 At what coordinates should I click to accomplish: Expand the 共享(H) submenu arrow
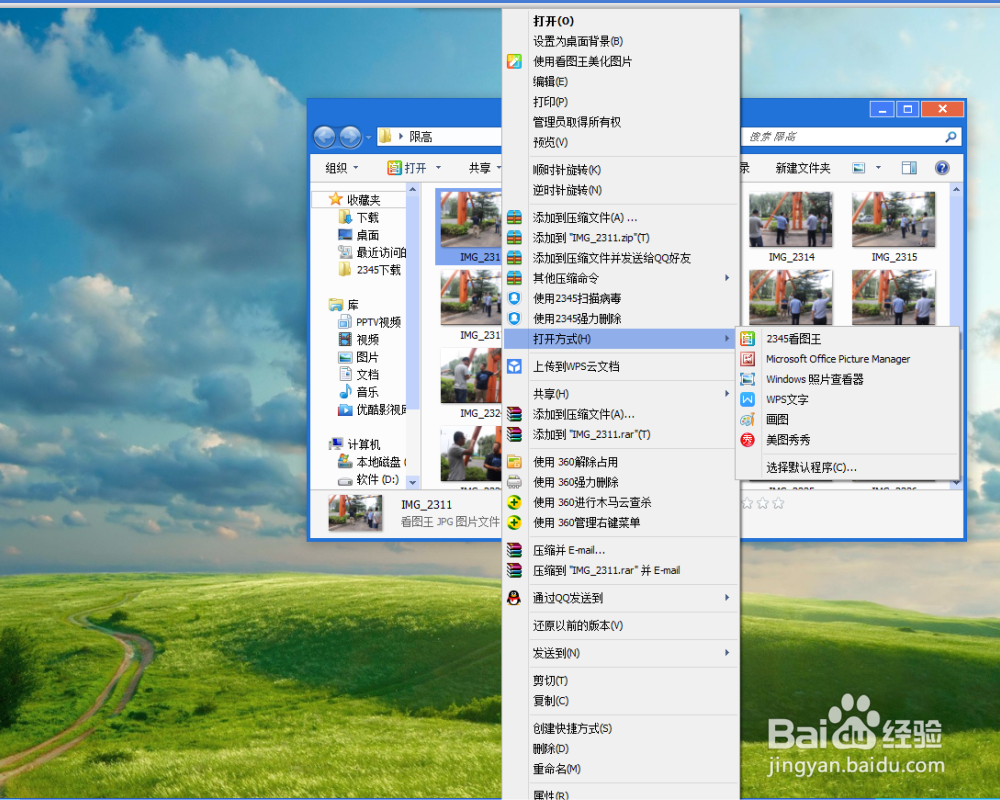(727, 394)
